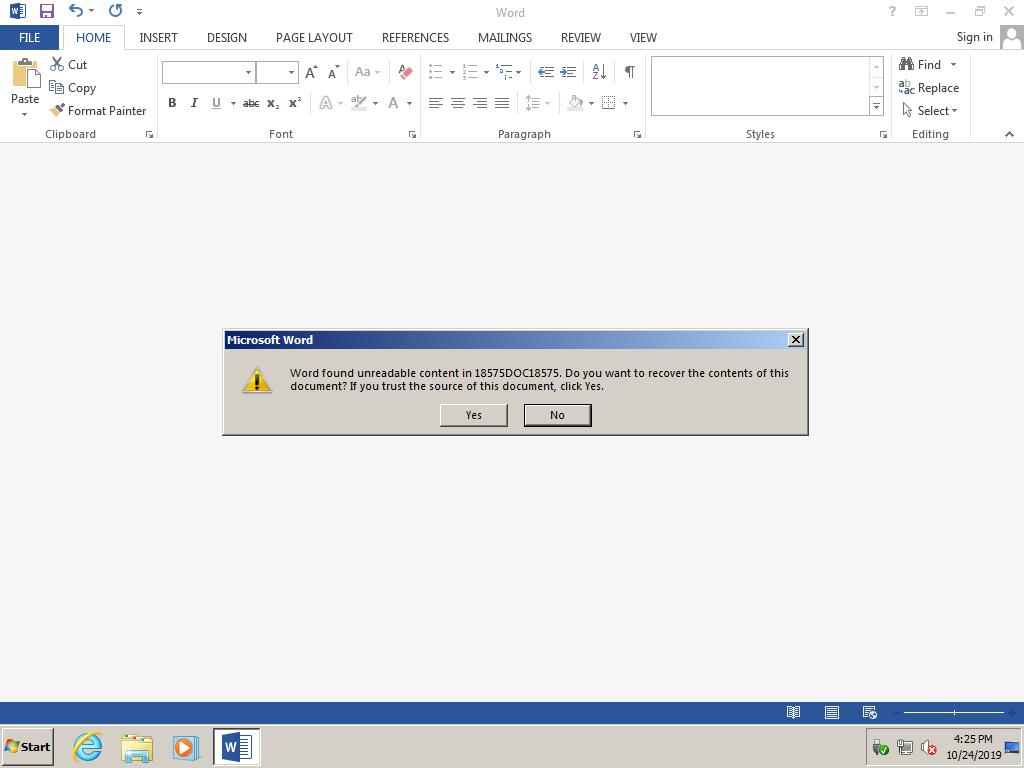Toggle Italic formatting
This screenshot has height=768, width=1024.
coord(194,103)
